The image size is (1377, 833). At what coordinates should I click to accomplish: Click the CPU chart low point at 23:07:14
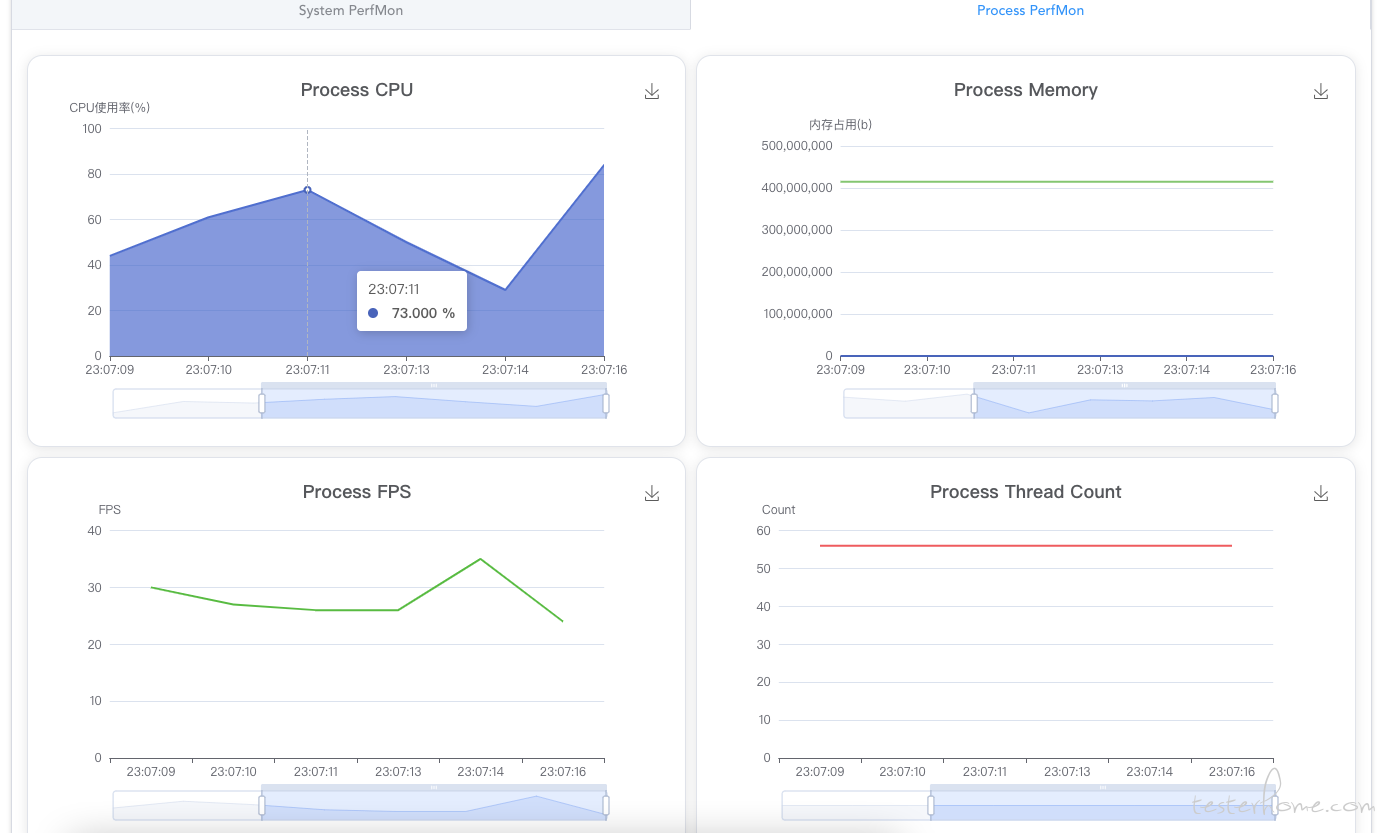click(505, 289)
